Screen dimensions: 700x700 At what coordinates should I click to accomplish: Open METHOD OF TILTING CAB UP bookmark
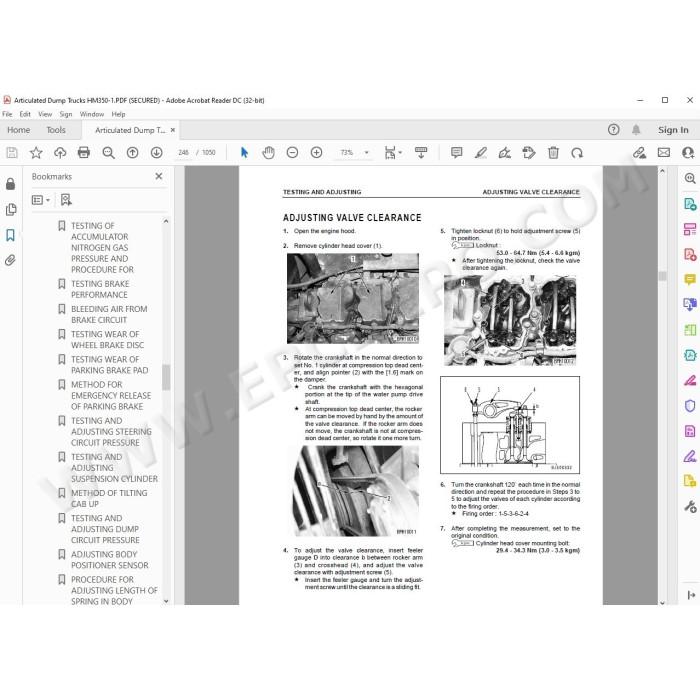[x=109, y=498]
